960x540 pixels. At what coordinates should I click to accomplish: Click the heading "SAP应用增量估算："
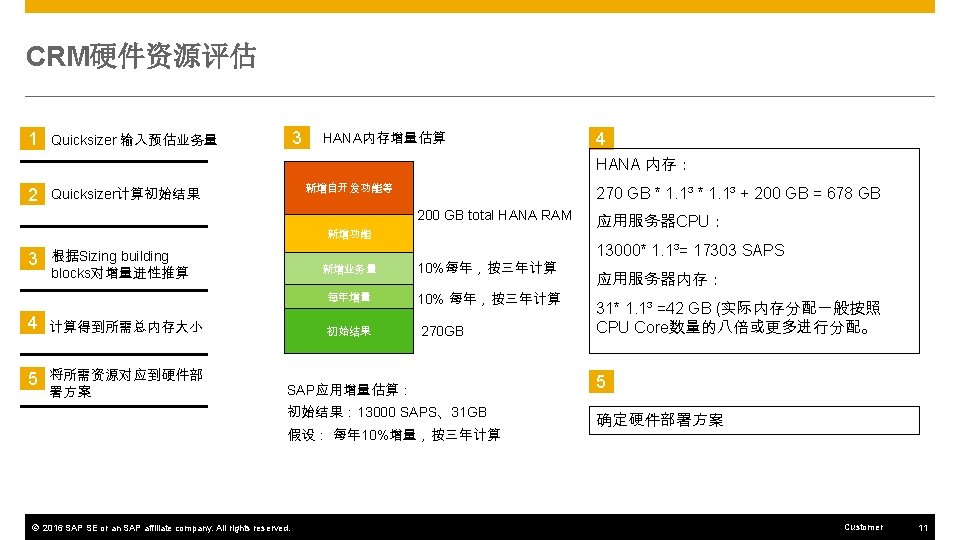pos(348,390)
